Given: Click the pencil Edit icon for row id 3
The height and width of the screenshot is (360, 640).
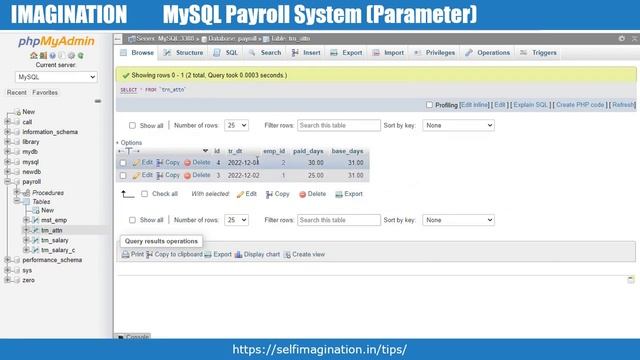Looking at the screenshot, I should [x=136, y=176].
